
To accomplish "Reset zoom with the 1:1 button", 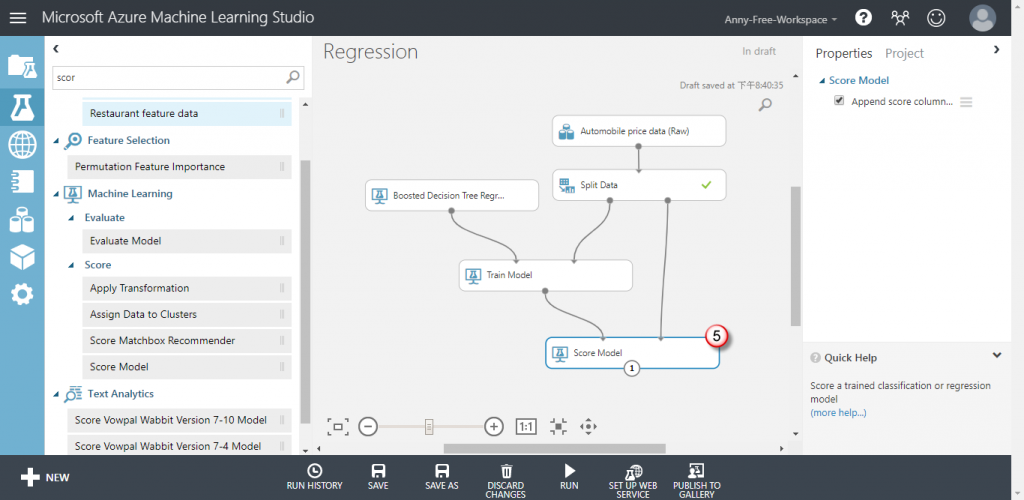I will 526,427.
